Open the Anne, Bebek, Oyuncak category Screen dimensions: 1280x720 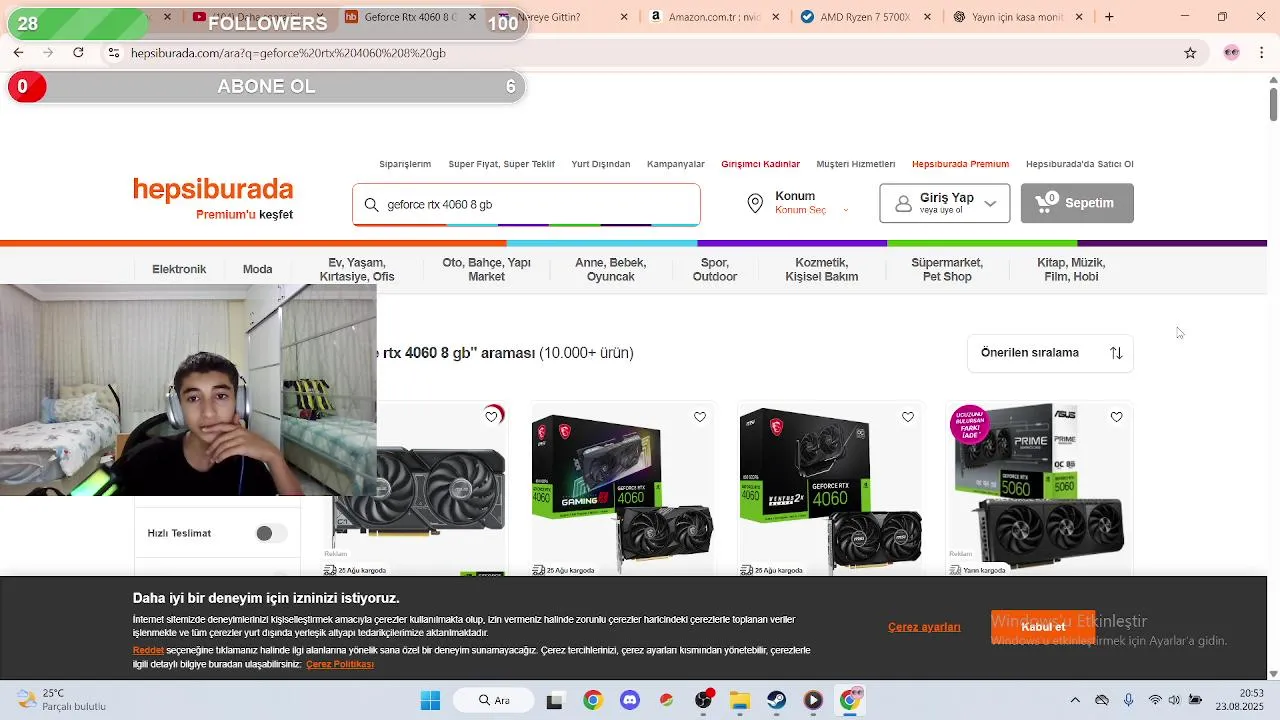click(x=610, y=270)
